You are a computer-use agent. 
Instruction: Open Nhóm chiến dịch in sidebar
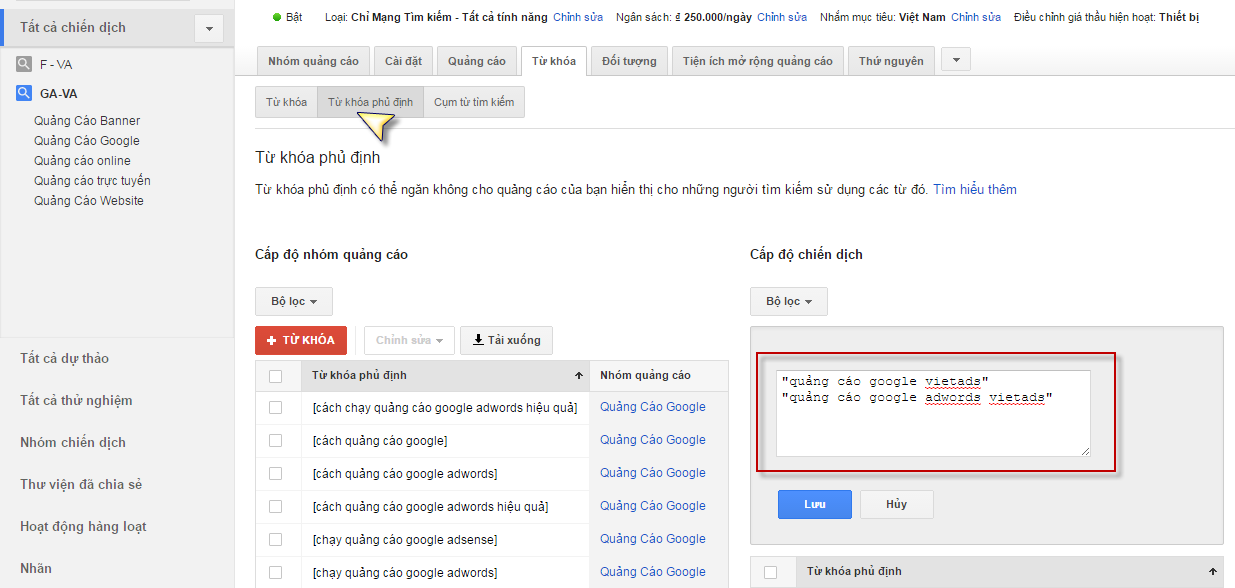point(73,442)
